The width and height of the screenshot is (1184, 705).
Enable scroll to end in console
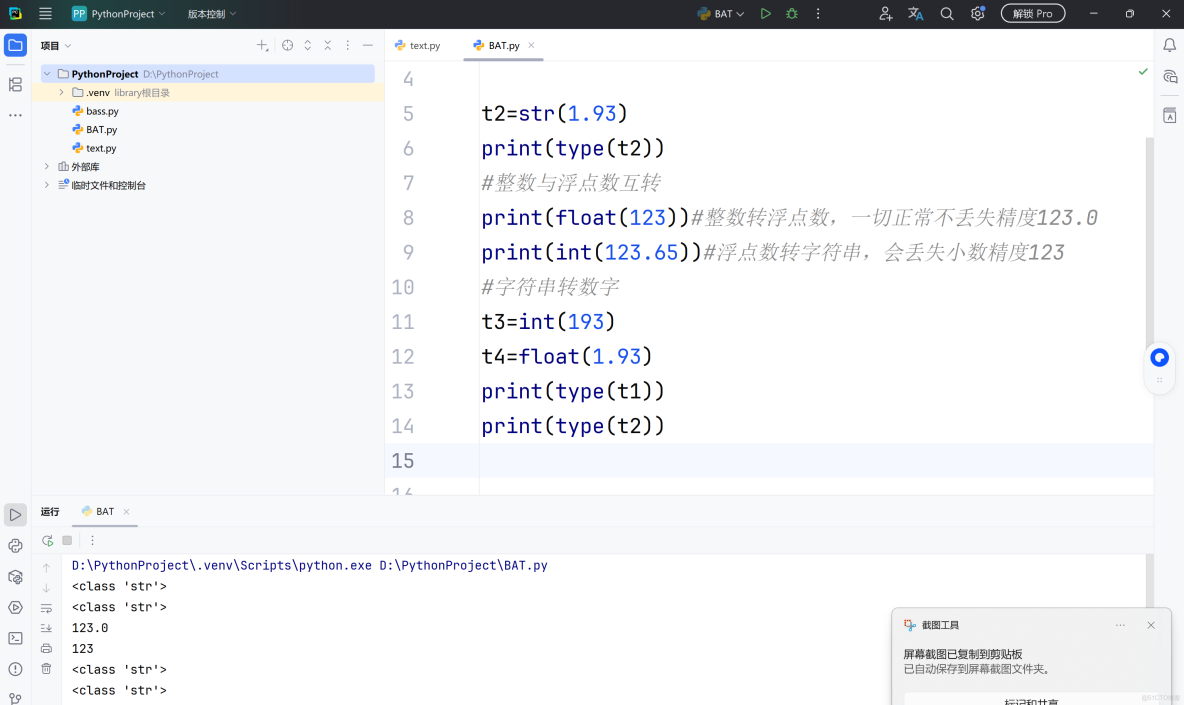tap(46, 628)
